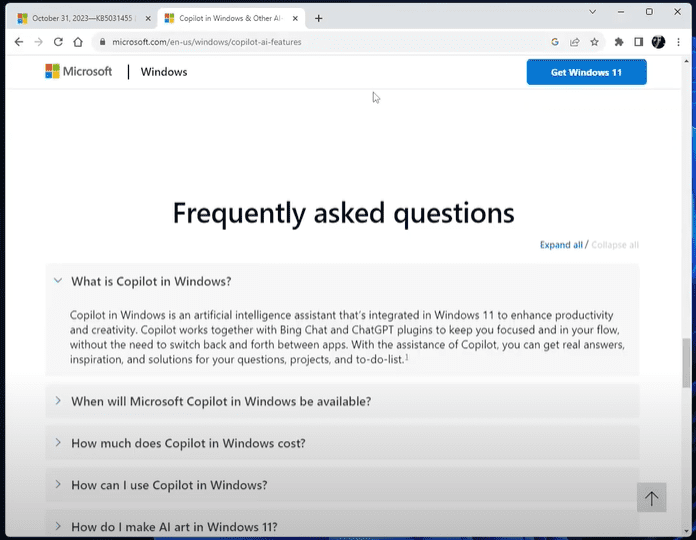This screenshot has height=540, width=696.
Task: Open the Chrome three-dot menu
Action: pyautogui.click(x=679, y=42)
